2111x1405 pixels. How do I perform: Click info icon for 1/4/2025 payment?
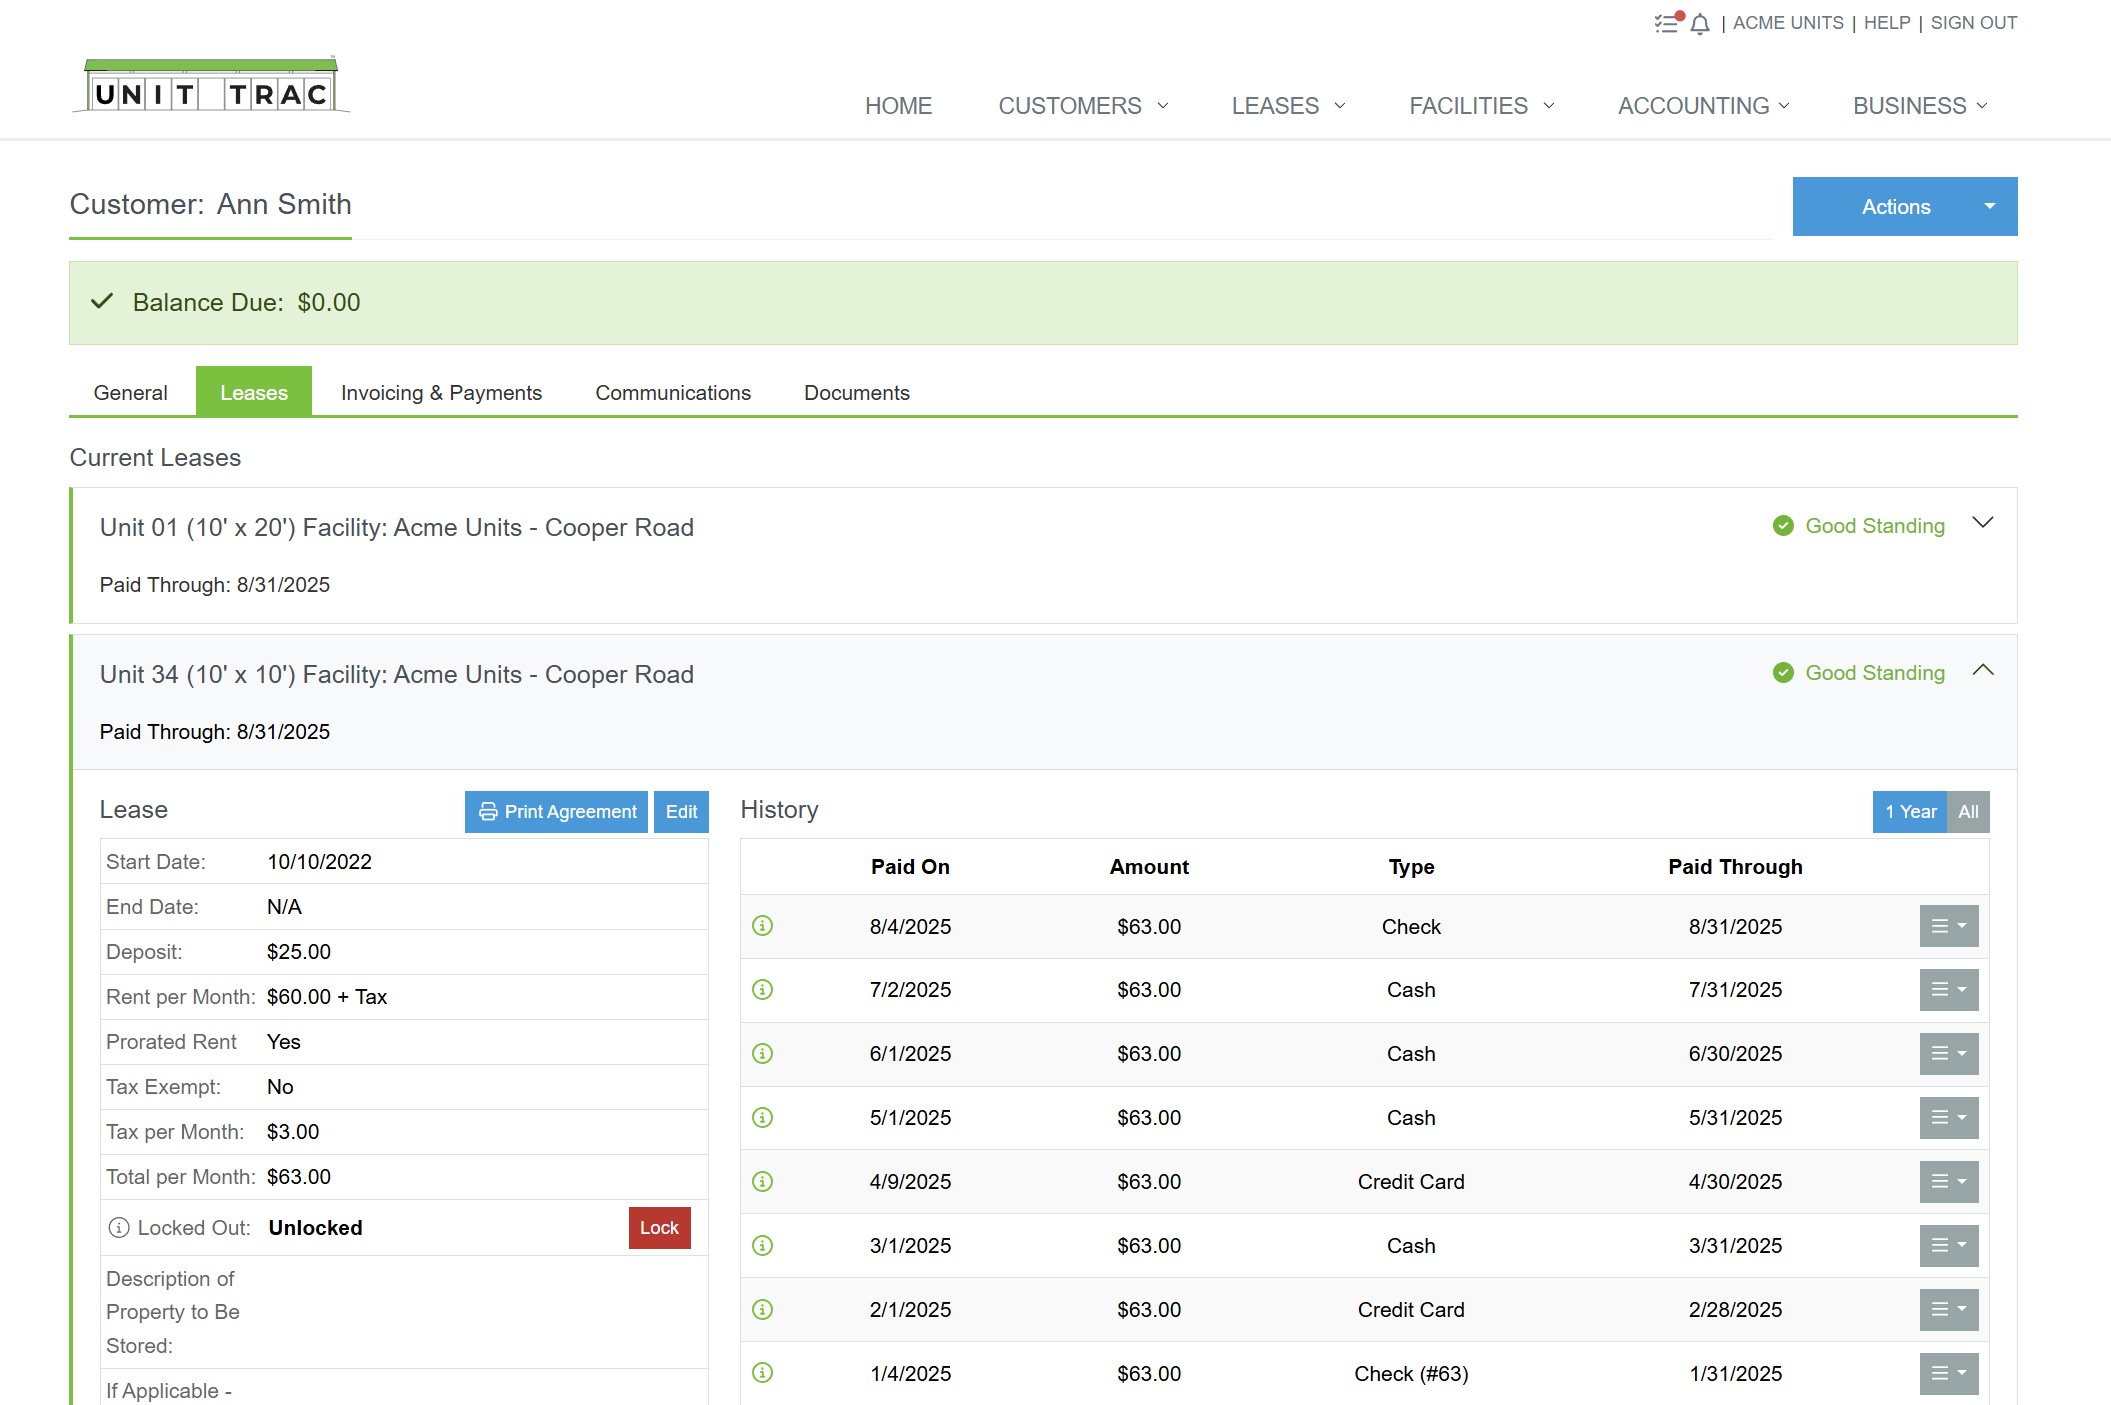[x=762, y=1373]
